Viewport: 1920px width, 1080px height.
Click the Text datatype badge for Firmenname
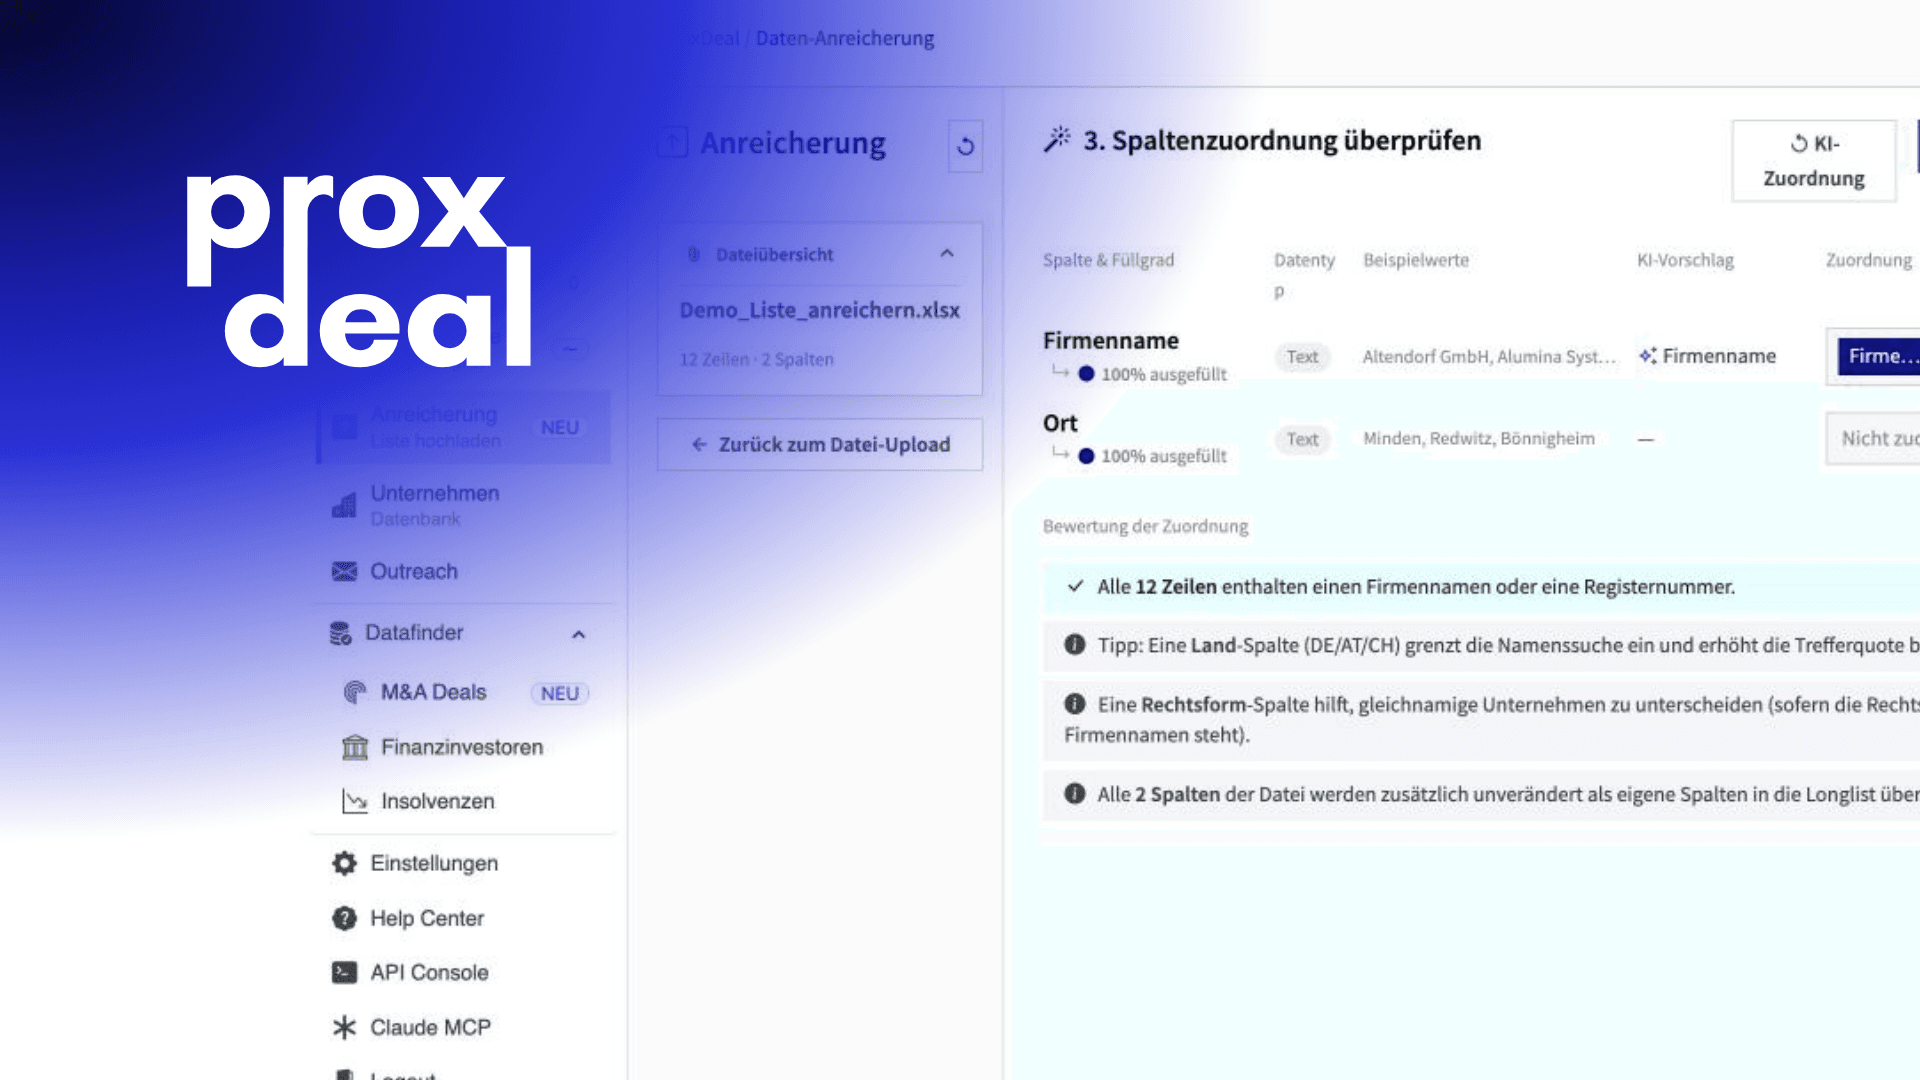[x=1302, y=356]
